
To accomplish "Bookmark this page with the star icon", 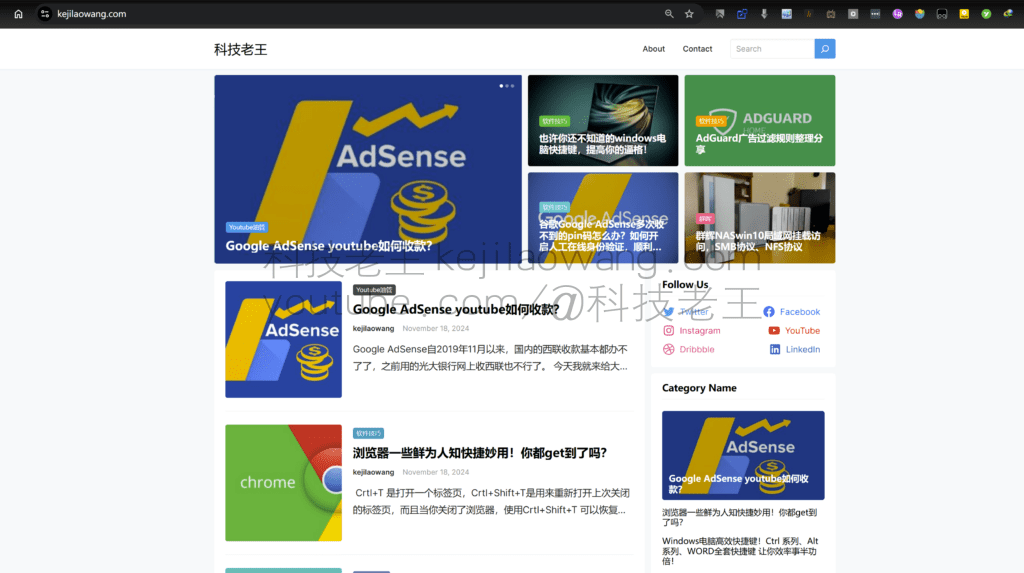I will pos(689,14).
